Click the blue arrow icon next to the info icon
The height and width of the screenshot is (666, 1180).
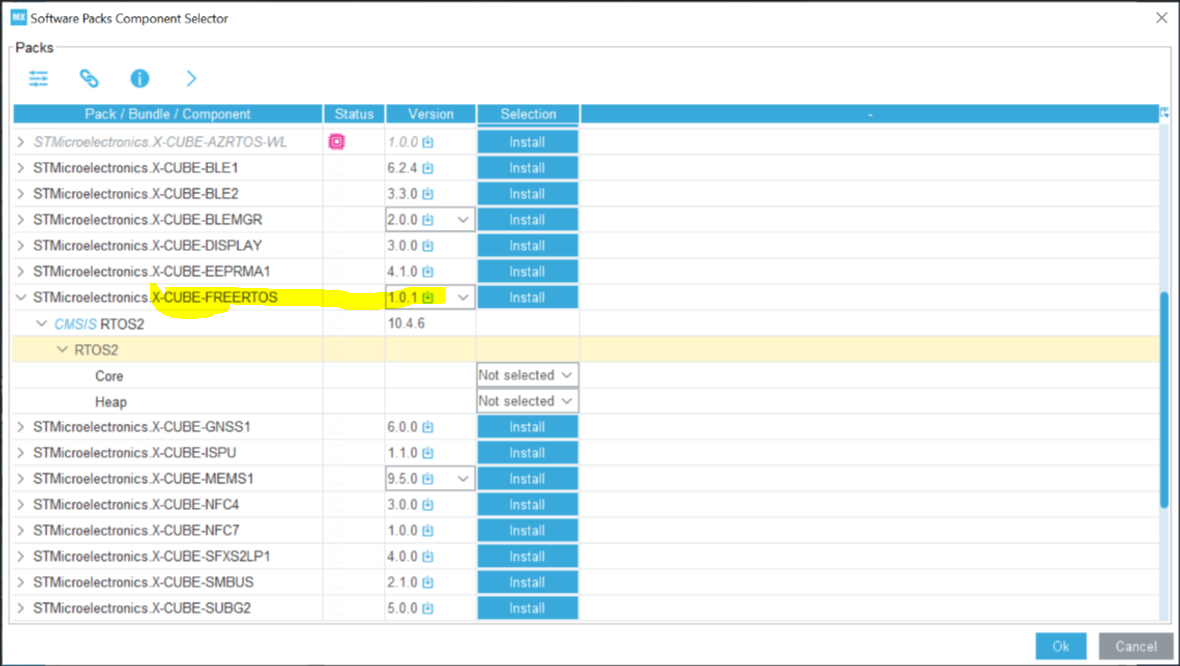click(x=190, y=78)
